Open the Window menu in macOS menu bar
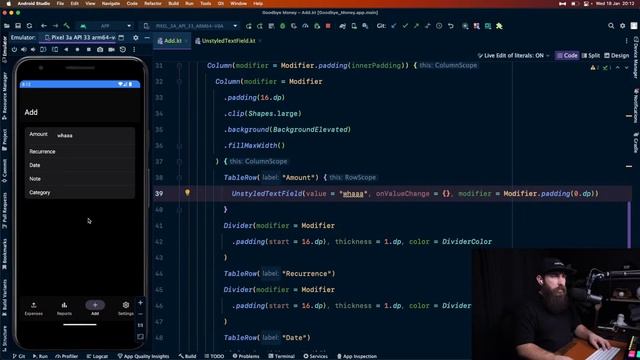The width and height of the screenshot is (640, 360). pyautogui.click(x=238, y=3)
